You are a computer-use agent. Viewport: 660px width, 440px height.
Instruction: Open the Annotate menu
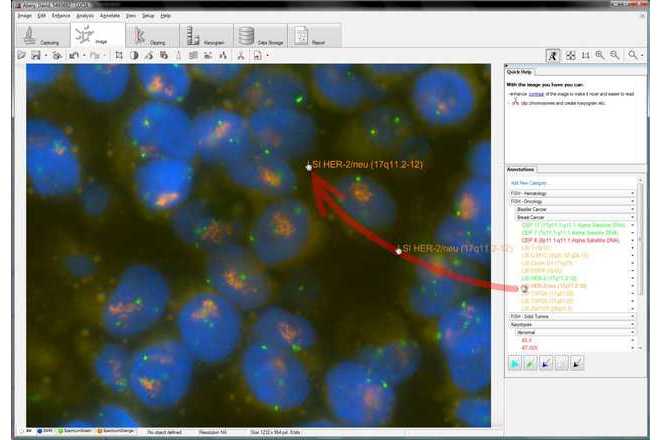[x=110, y=16]
